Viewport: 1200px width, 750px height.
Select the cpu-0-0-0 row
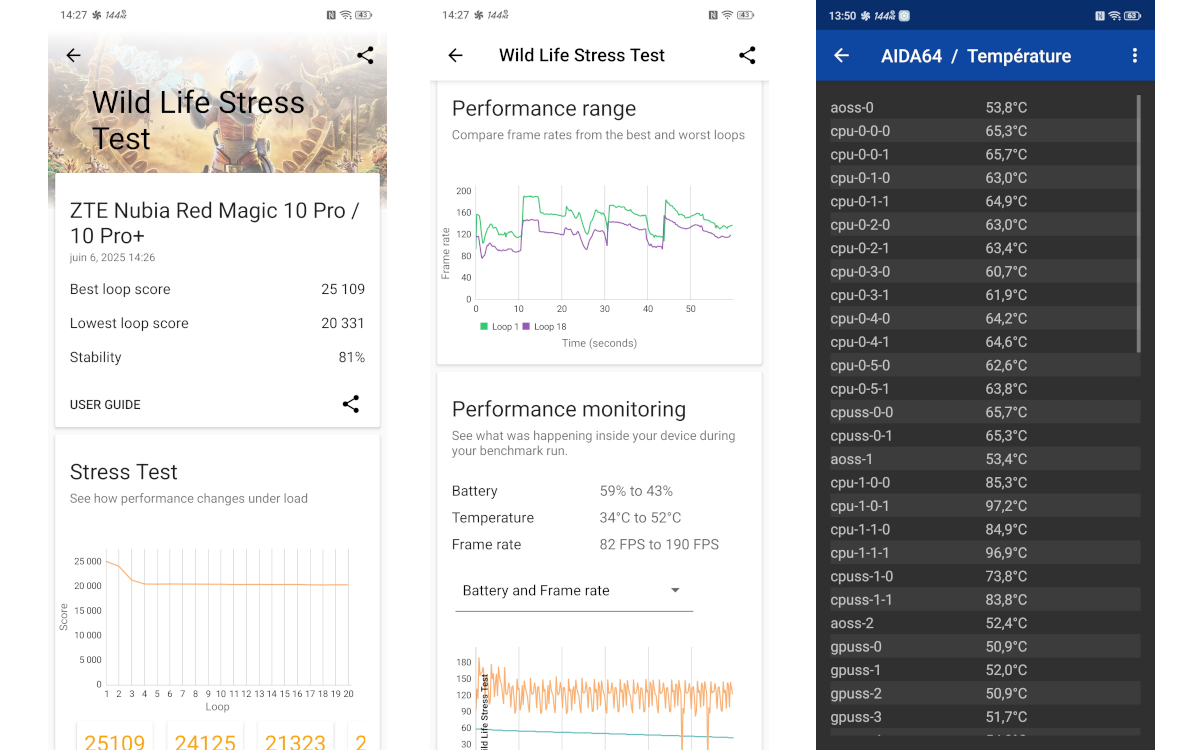point(983,131)
